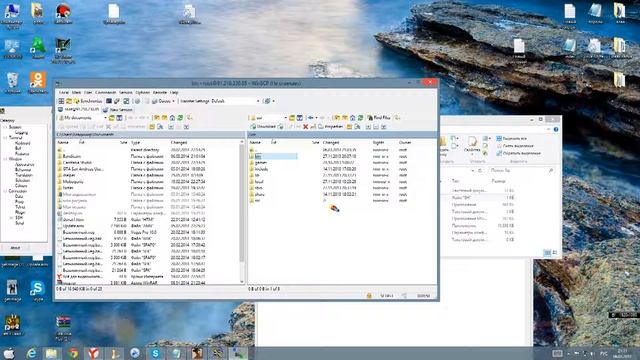Image resolution: width=640 pixels, height=360 pixels.
Task: Open the Session menu in WinSCP
Action: pos(126,93)
